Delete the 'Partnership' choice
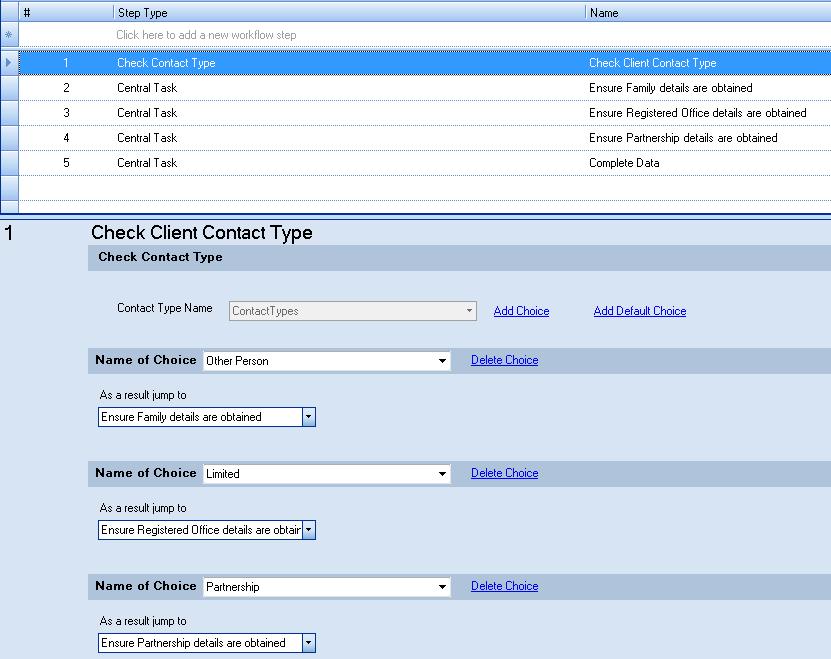The width and height of the screenshot is (831, 659). click(505, 586)
